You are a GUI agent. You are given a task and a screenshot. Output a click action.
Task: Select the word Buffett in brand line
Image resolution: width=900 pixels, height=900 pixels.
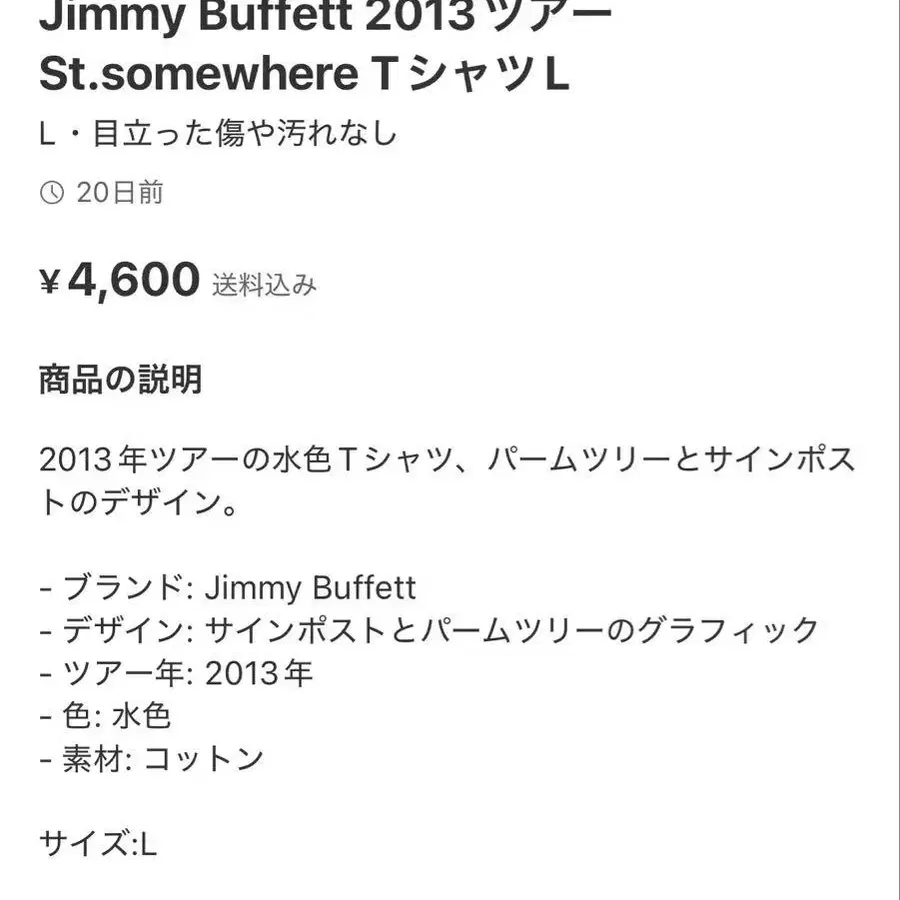pyautogui.click(x=364, y=588)
